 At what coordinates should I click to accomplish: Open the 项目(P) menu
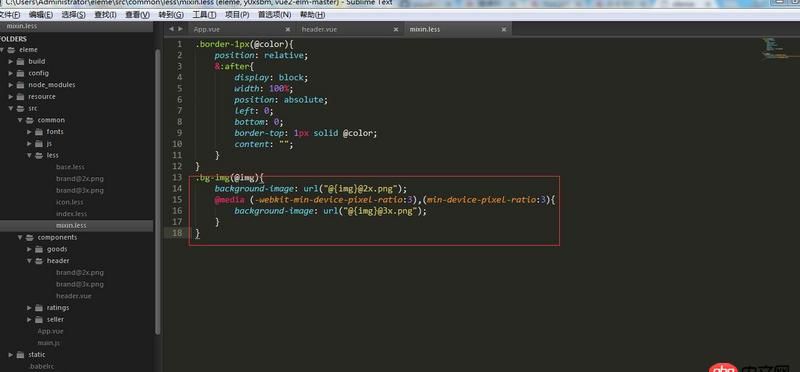[237, 15]
